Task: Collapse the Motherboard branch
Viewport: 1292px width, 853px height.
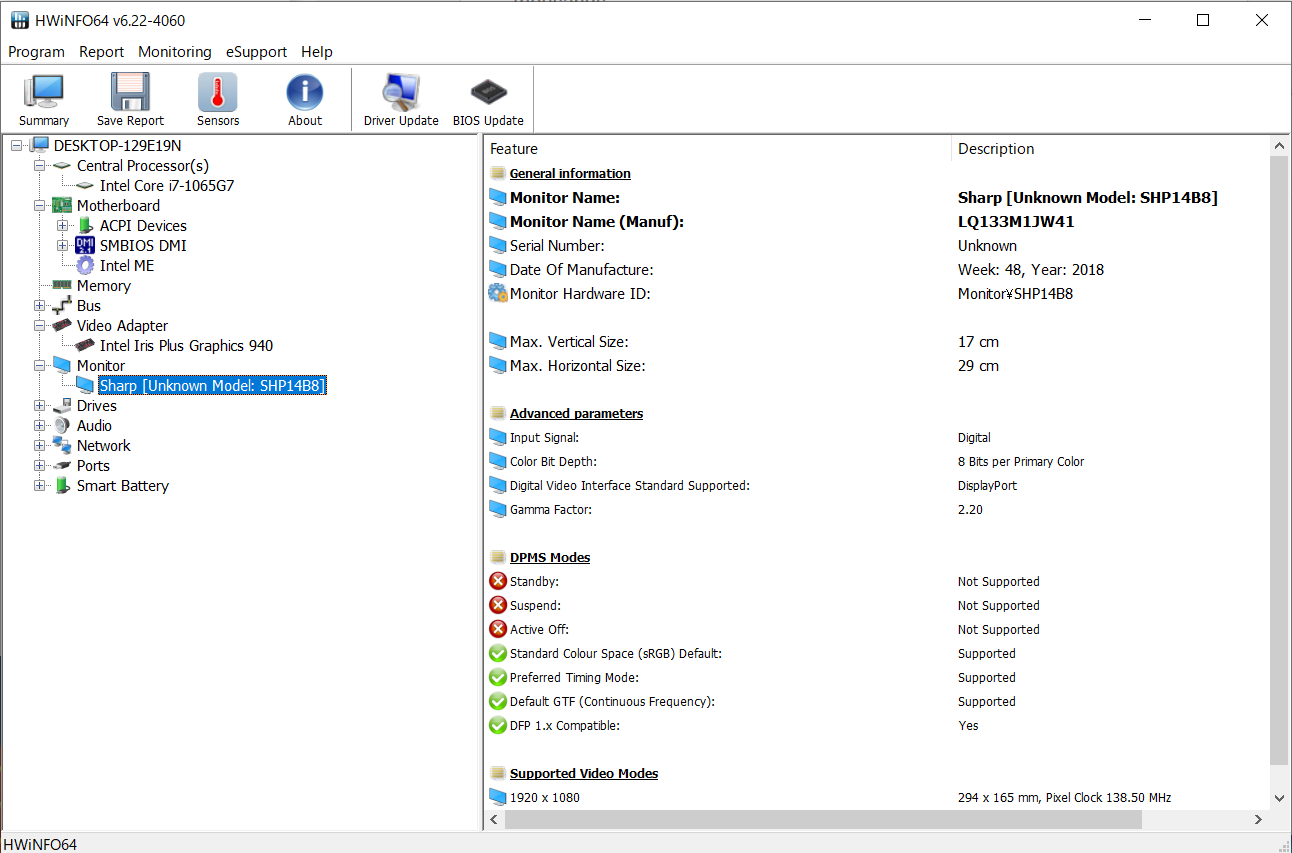Action: (39, 206)
